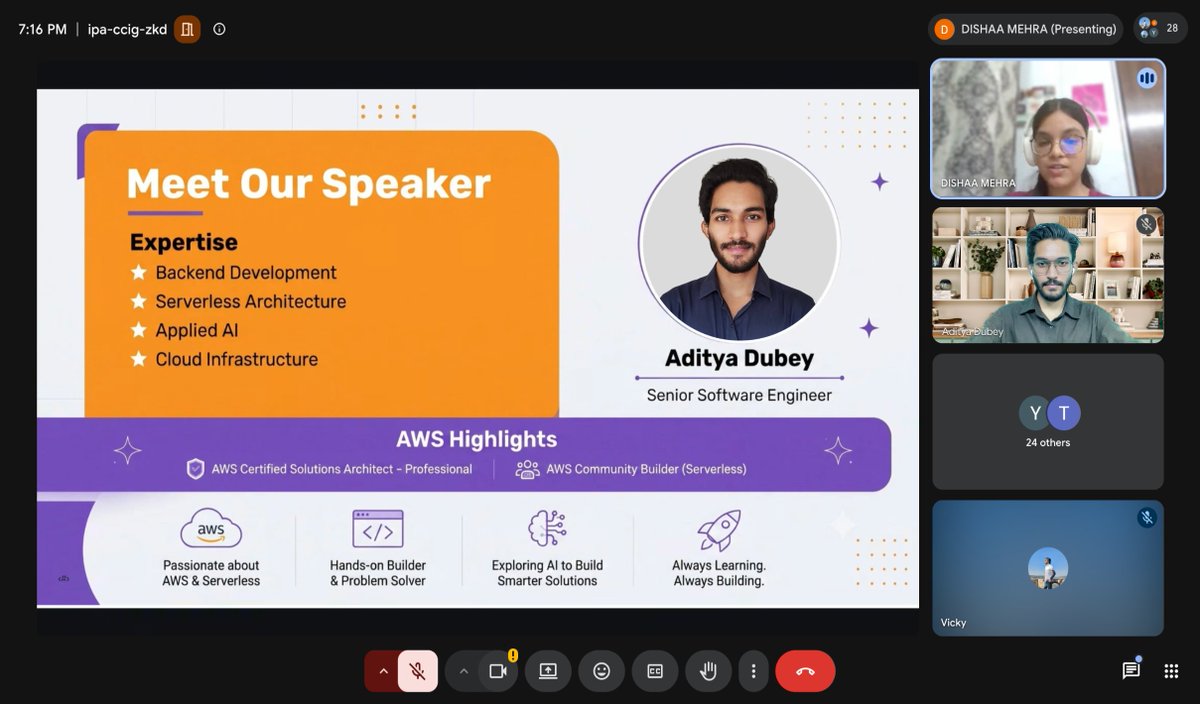Turn on the camera
Image resolution: width=1200 pixels, height=704 pixels.
[498, 671]
